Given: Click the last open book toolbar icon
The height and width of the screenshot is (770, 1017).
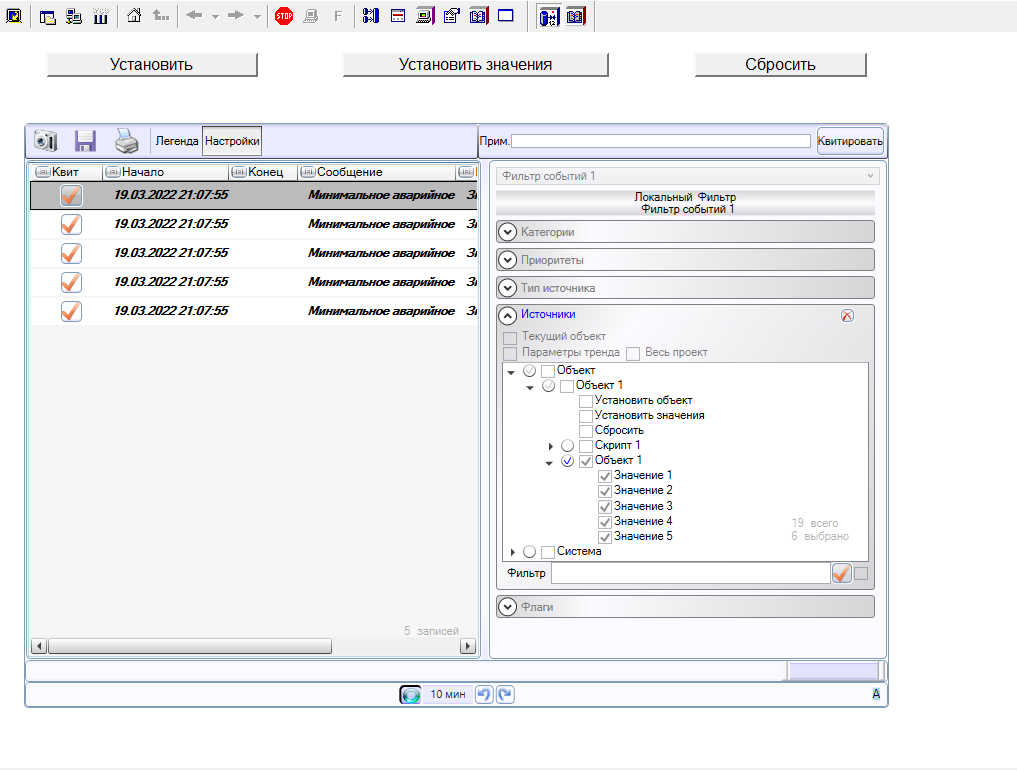Looking at the screenshot, I should [576, 16].
